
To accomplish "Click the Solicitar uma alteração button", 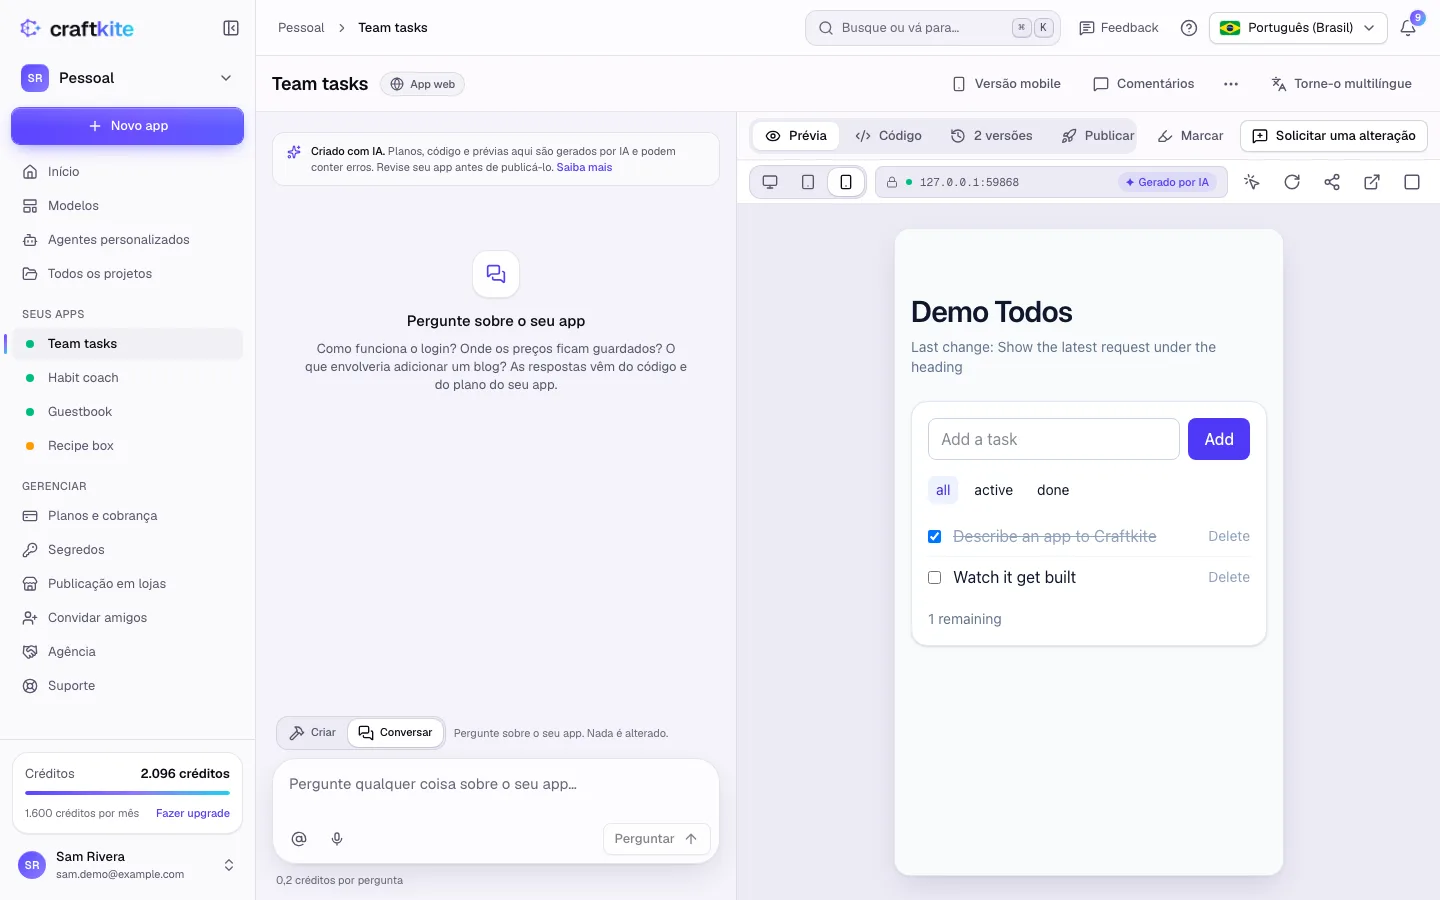I will (x=1334, y=136).
